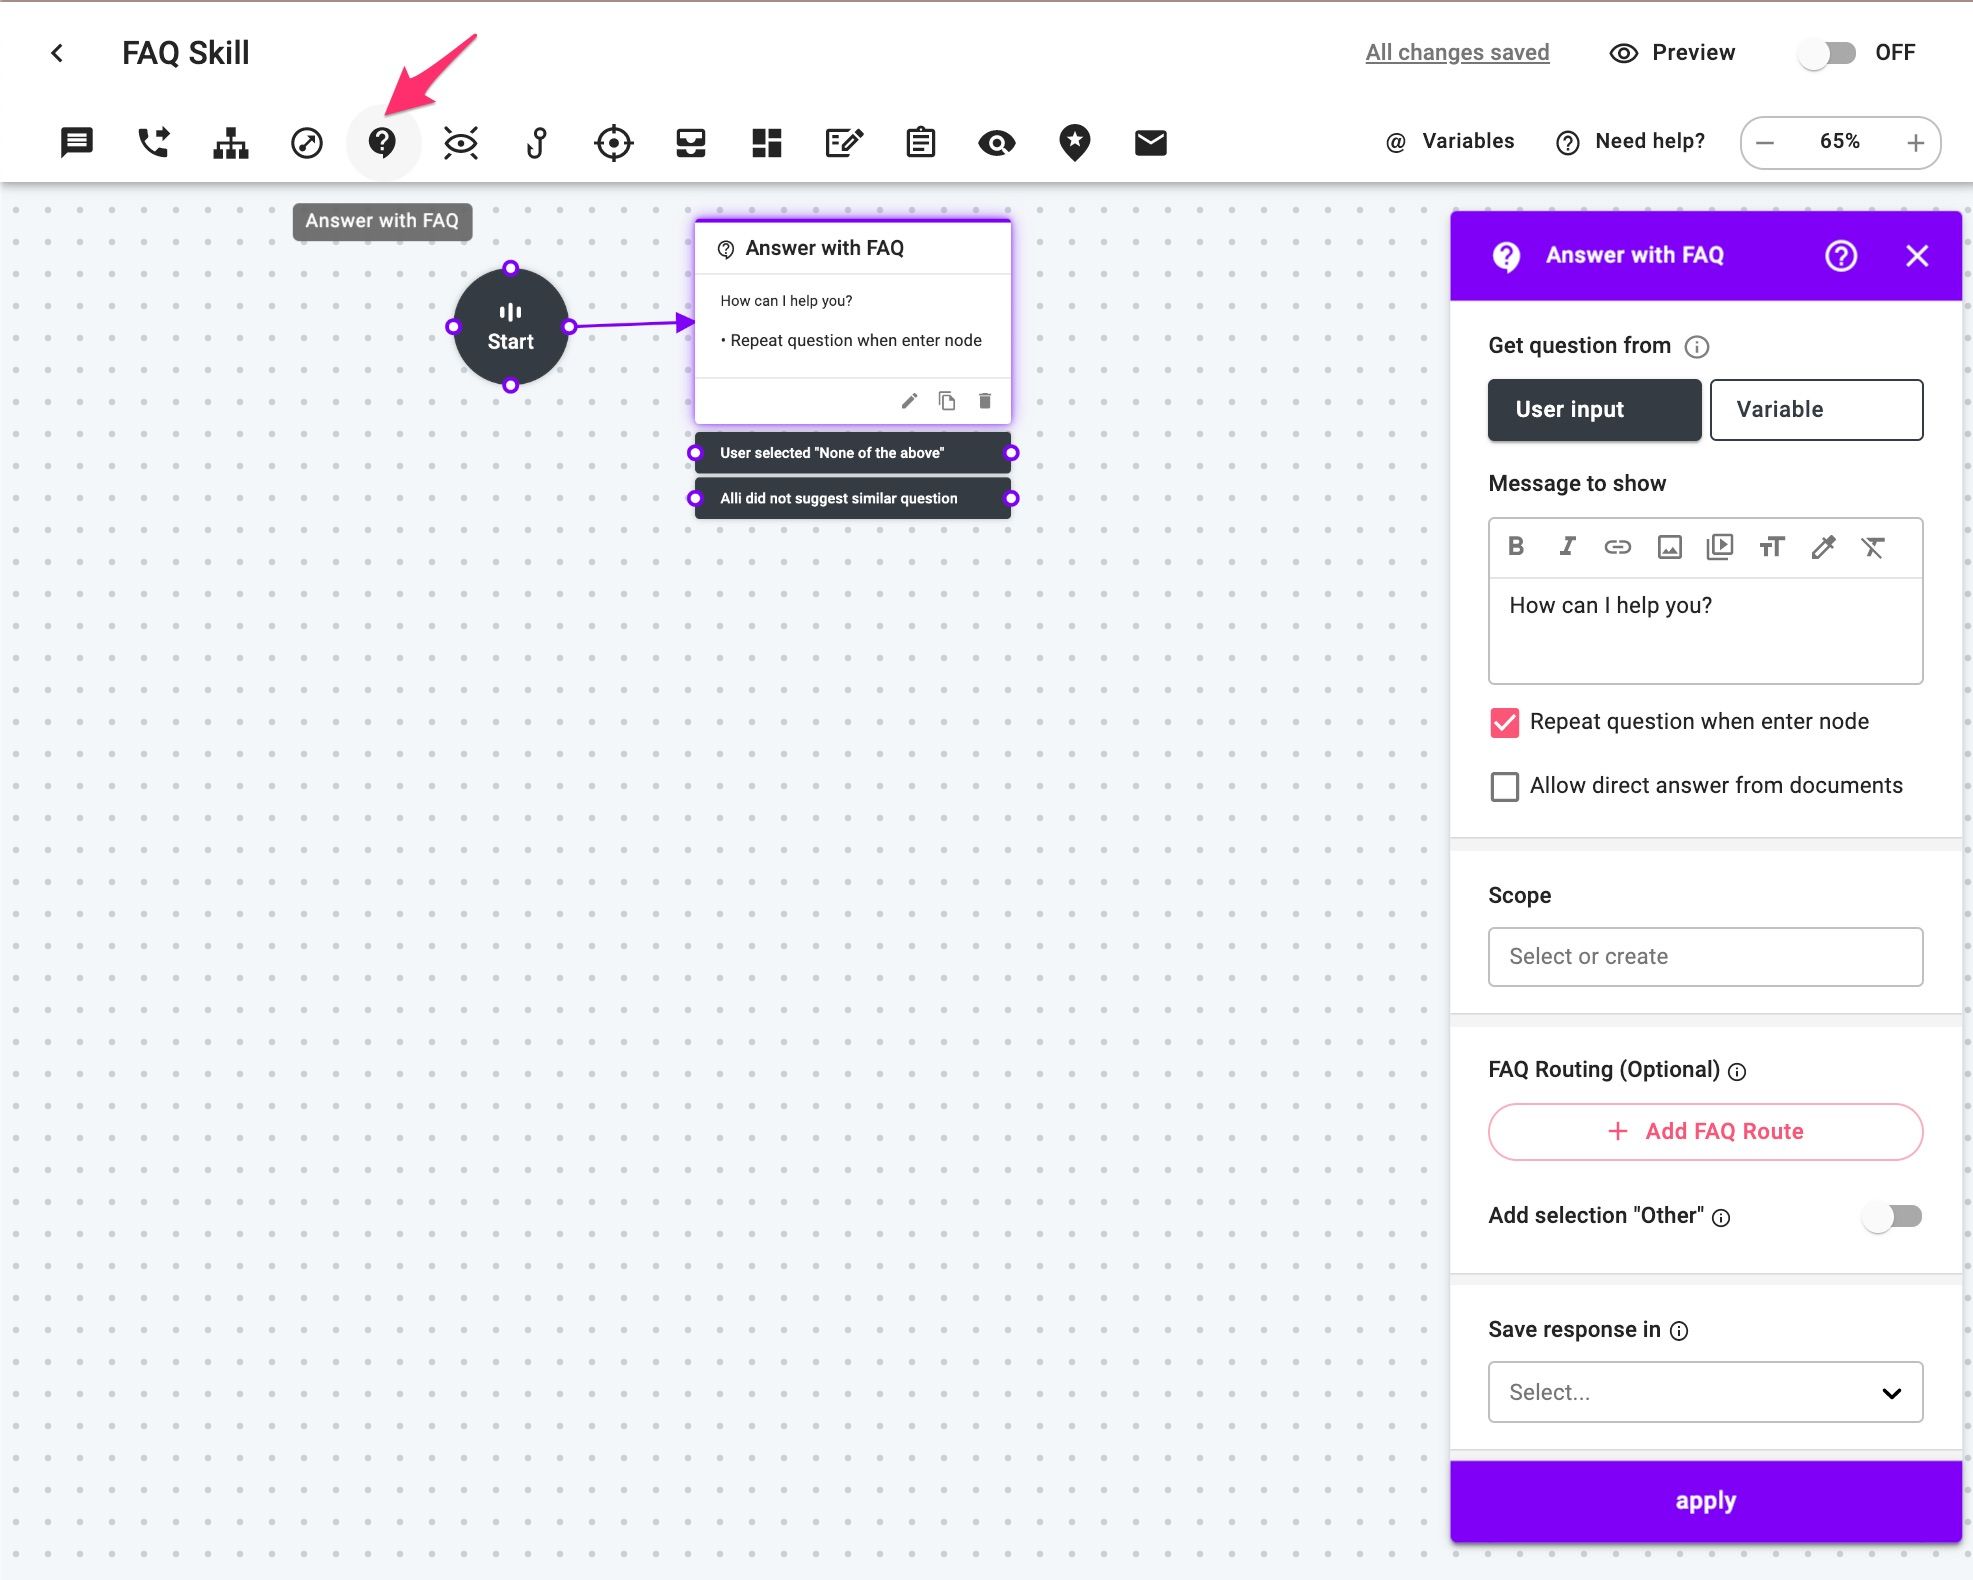Screen dimensions: 1973x1580
Task: Open the Save response in dropdown
Action: coord(1705,1392)
